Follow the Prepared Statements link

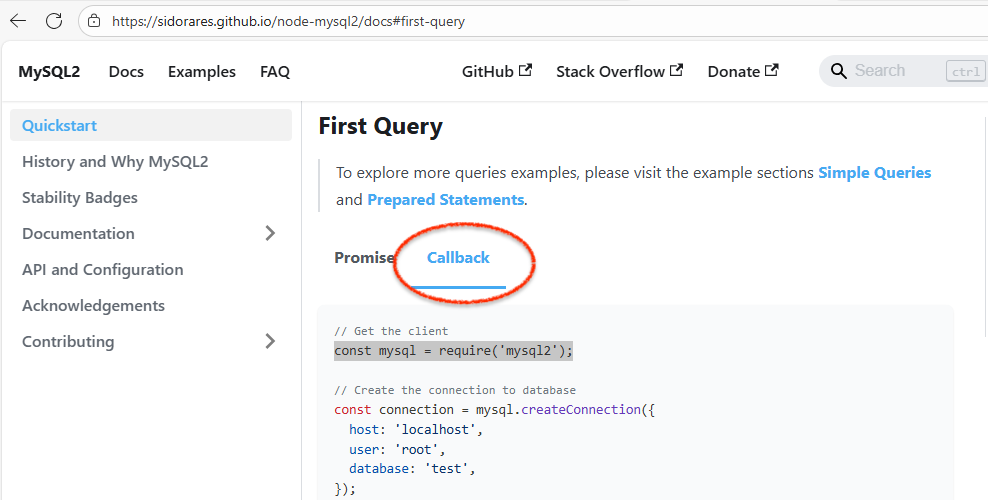pyautogui.click(x=445, y=200)
